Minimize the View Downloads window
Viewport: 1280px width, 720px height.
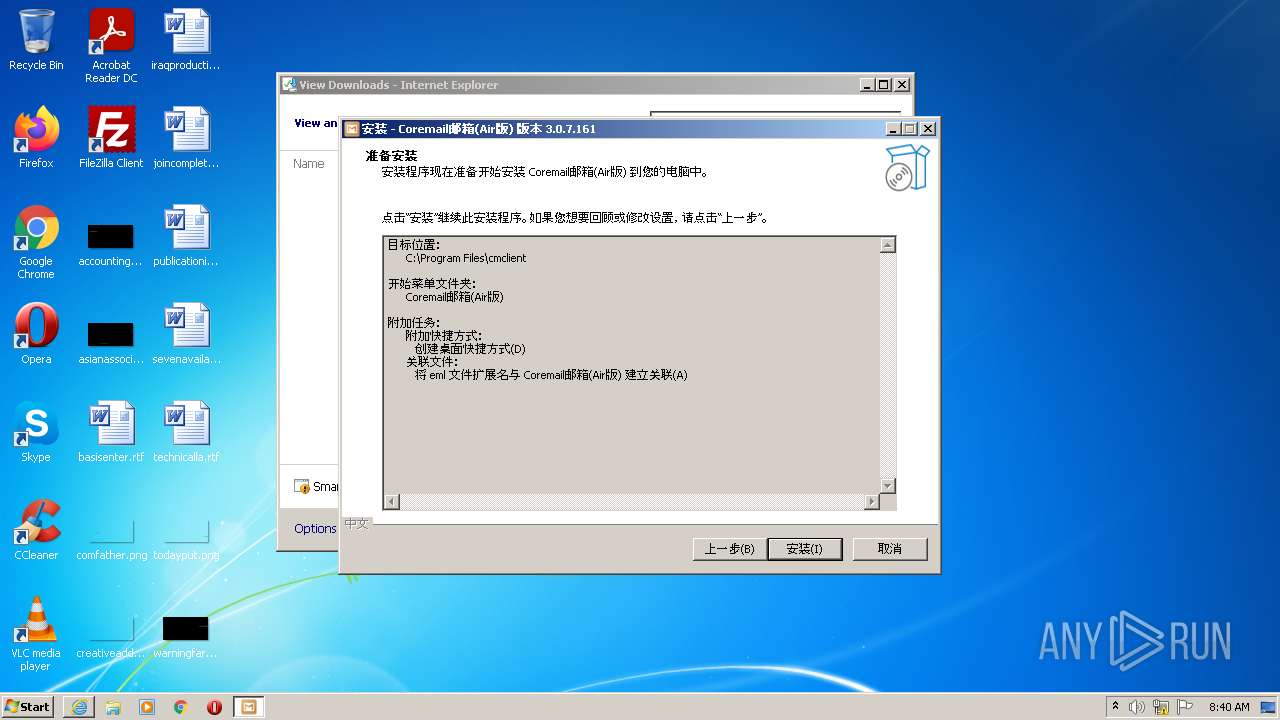click(x=867, y=85)
